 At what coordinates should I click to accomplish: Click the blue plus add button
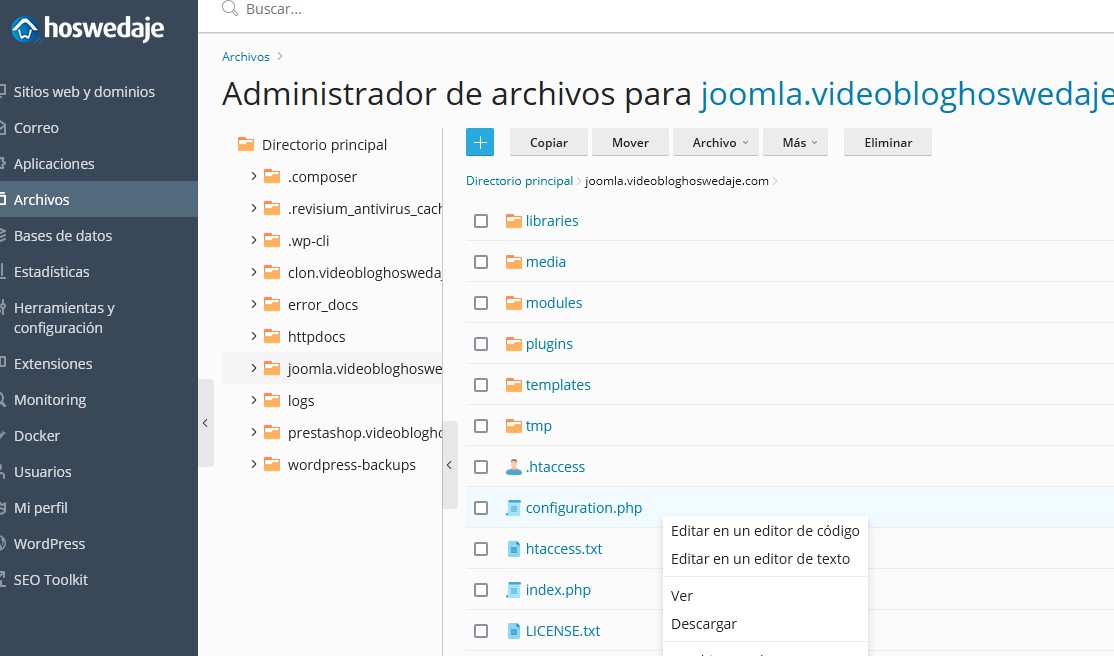[x=480, y=142]
